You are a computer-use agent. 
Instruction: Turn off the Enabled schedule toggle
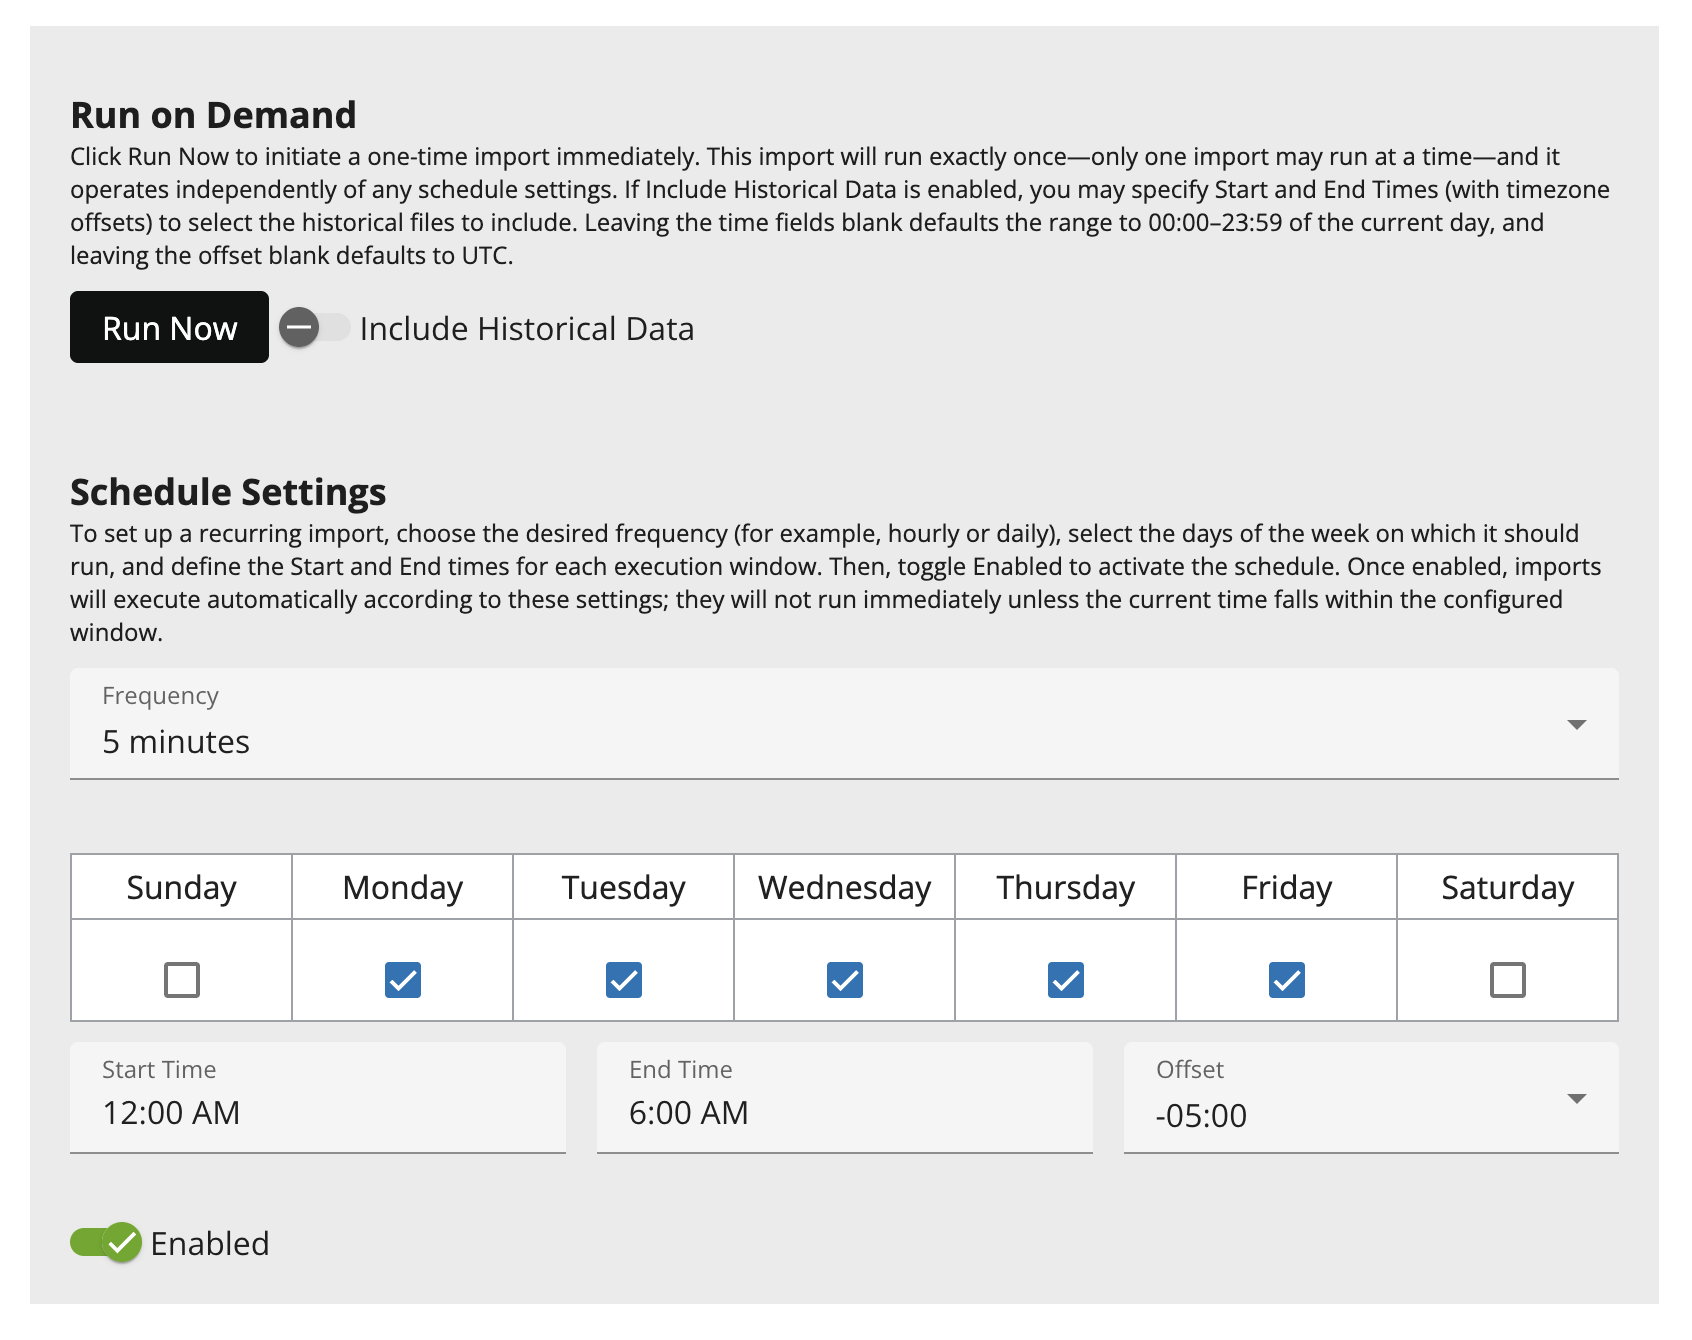click(x=106, y=1243)
